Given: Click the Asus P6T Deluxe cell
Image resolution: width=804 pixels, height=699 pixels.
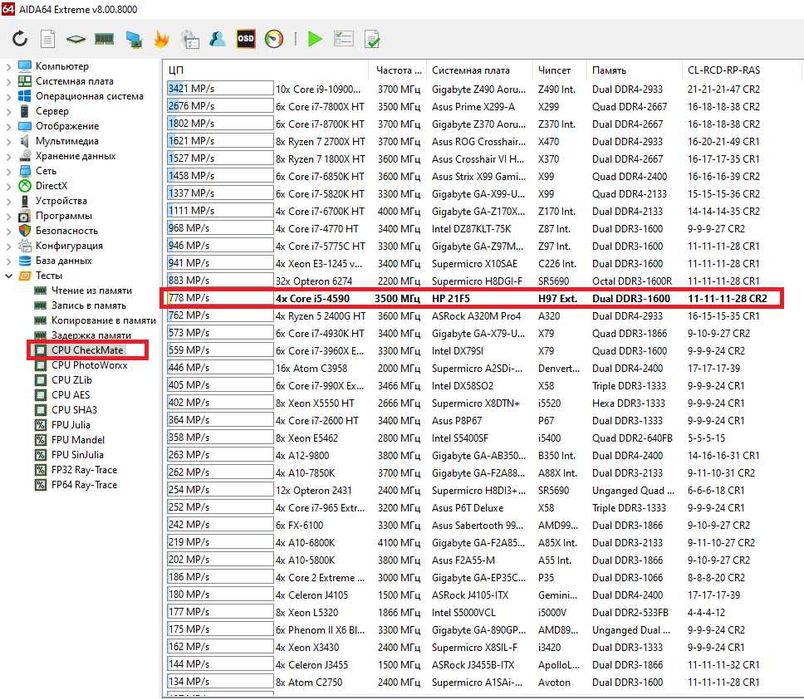Looking at the screenshot, I should (x=468, y=508).
